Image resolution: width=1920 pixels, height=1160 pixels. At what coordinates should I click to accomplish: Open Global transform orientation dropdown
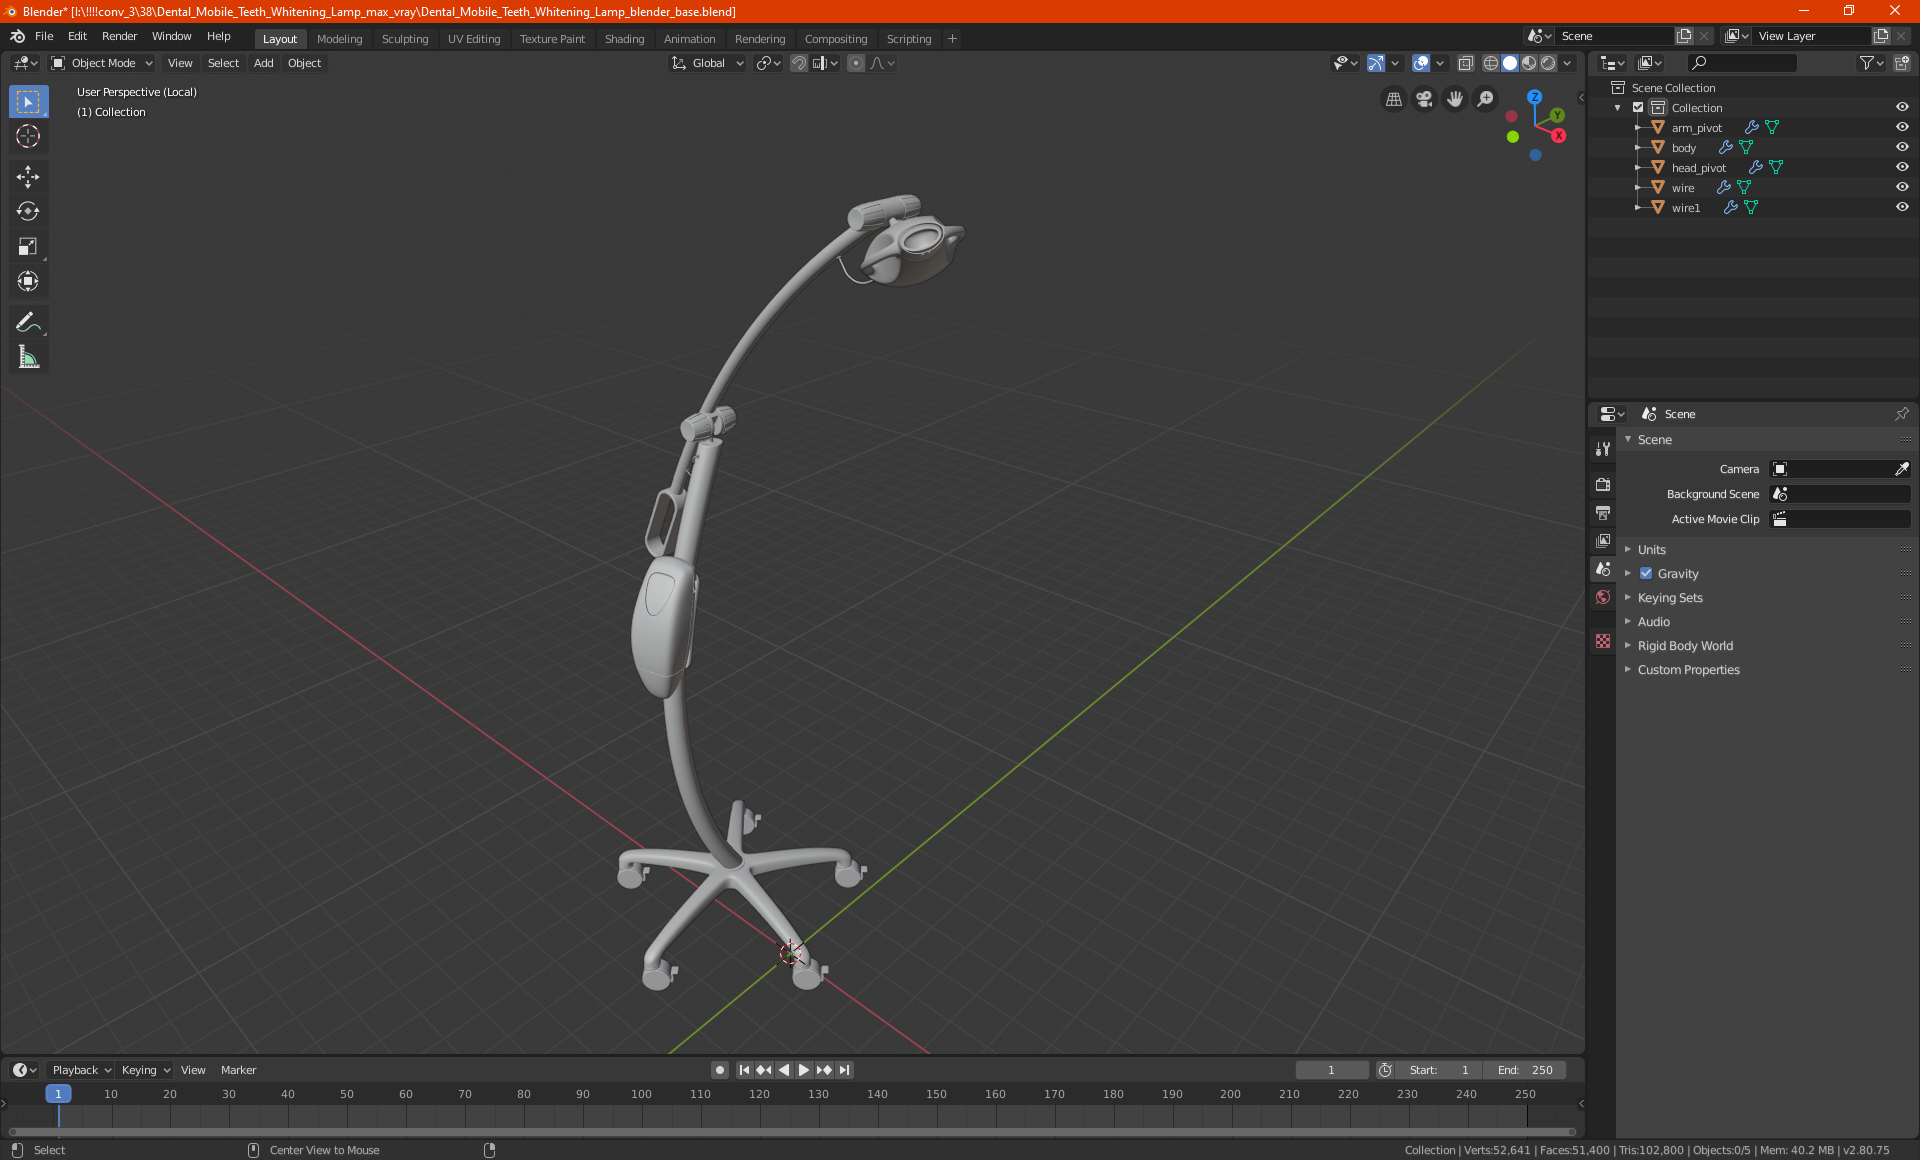click(x=707, y=63)
